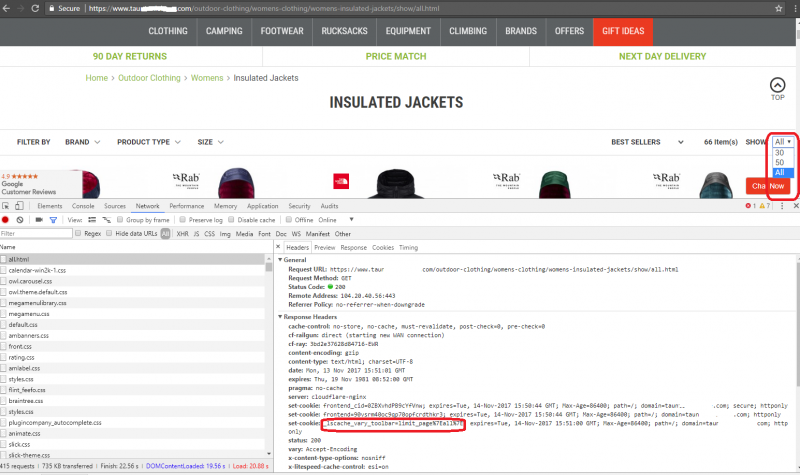Click the browser forward arrow
This screenshot has height=475, width=800.
(x=20, y=8)
